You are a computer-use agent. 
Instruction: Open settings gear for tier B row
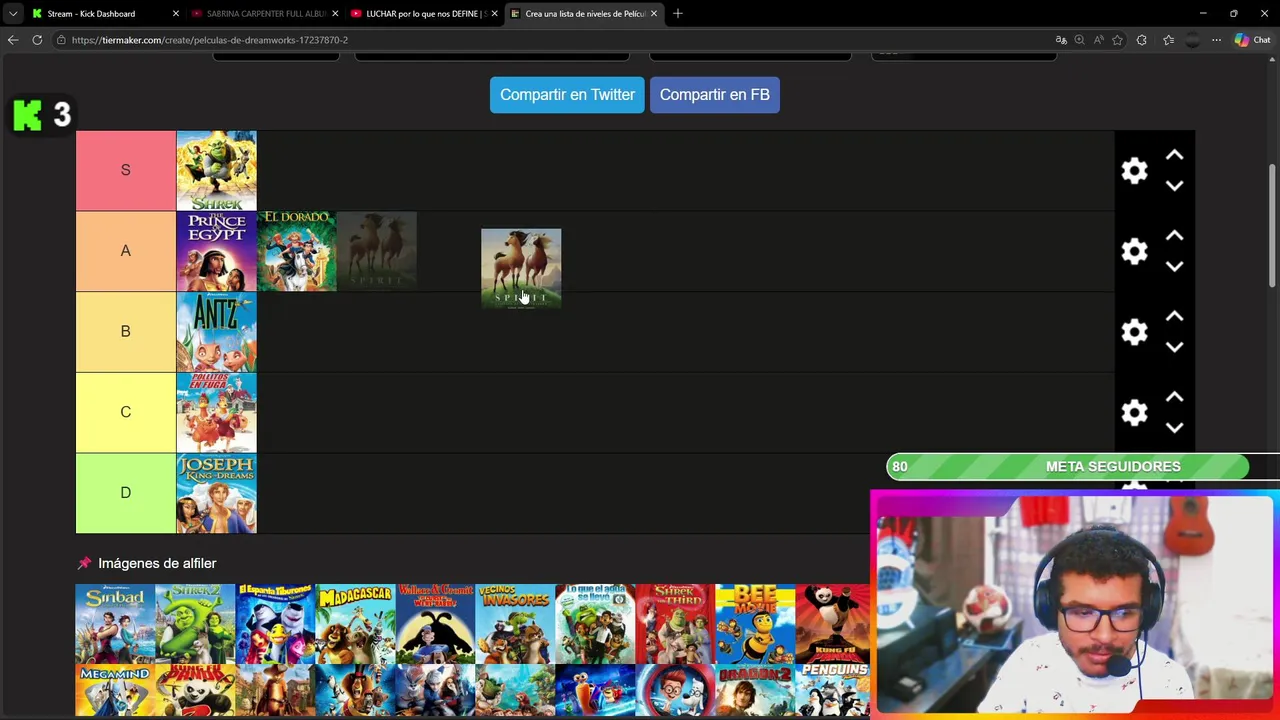click(x=1134, y=332)
